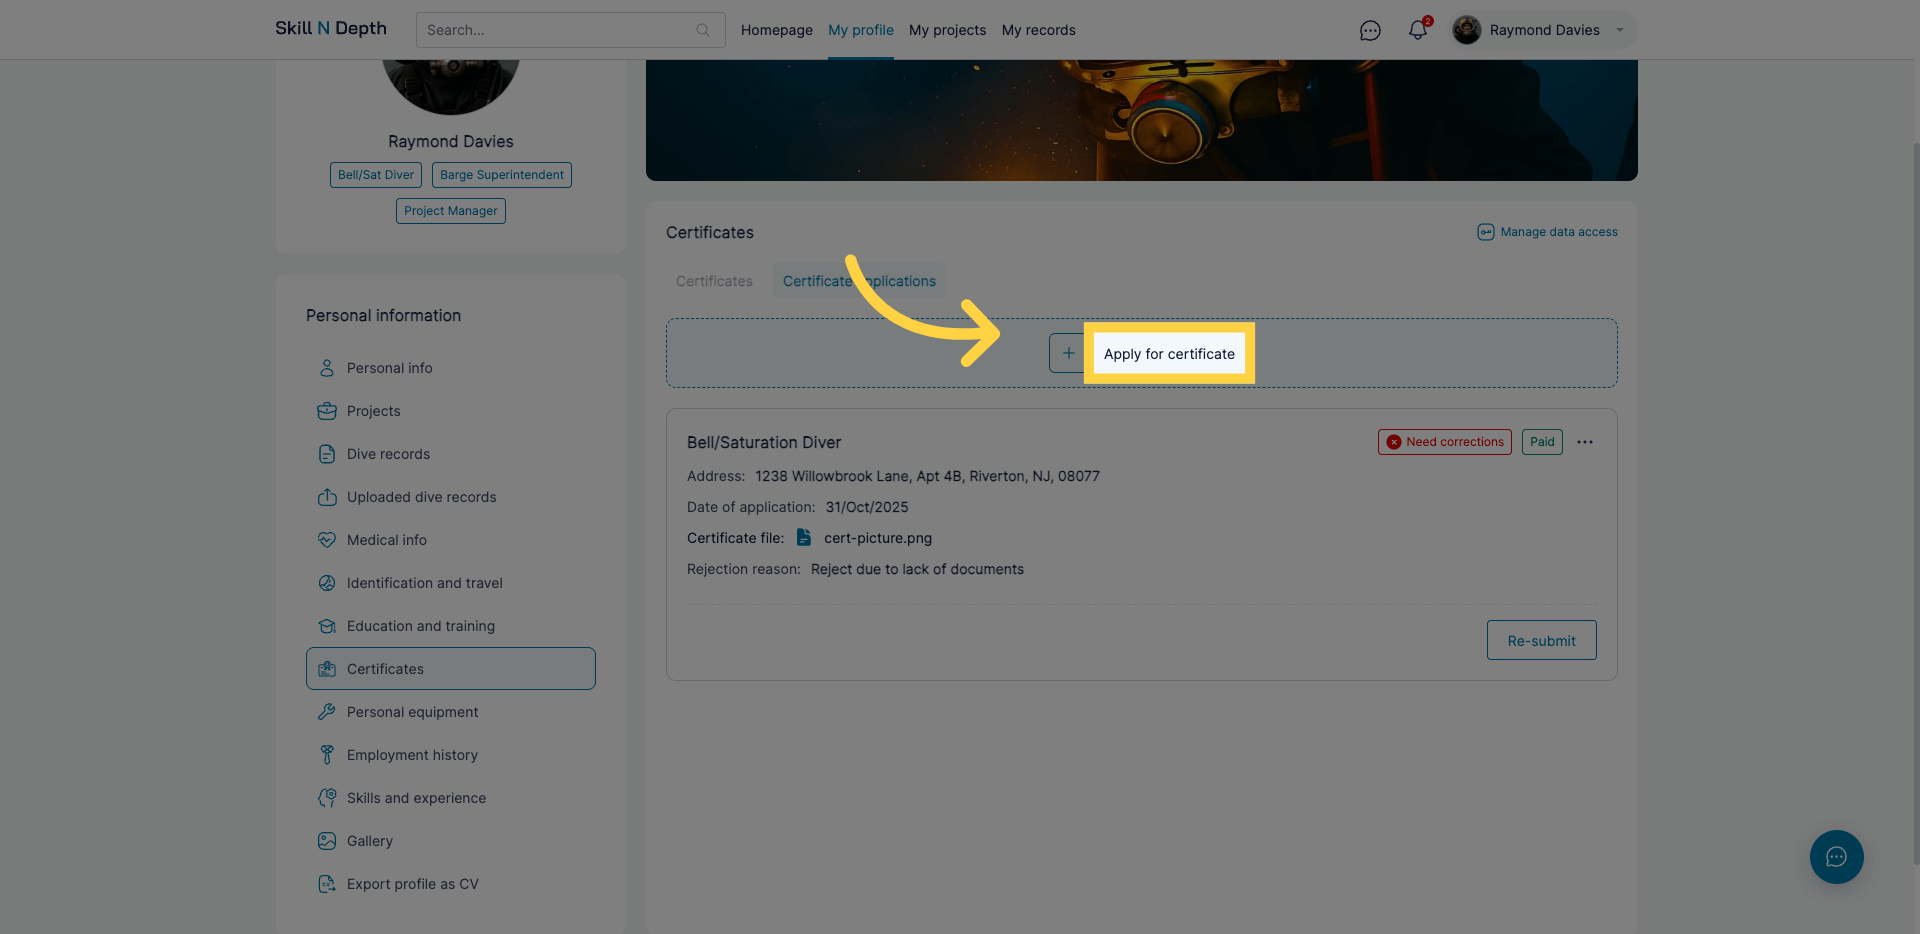Open the cert-picture.png file icon
The image size is (1920, 934).
pos(806,537)
